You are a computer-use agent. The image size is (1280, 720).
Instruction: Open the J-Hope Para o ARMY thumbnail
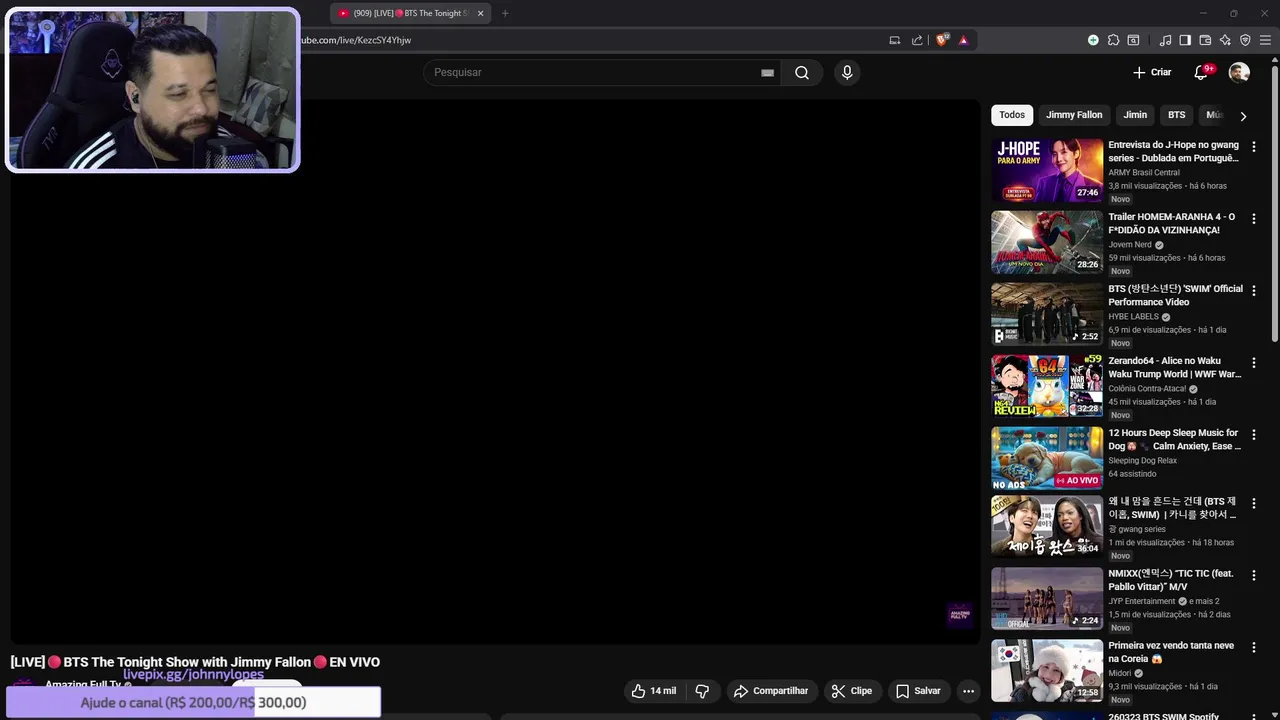click(1047, 170)
